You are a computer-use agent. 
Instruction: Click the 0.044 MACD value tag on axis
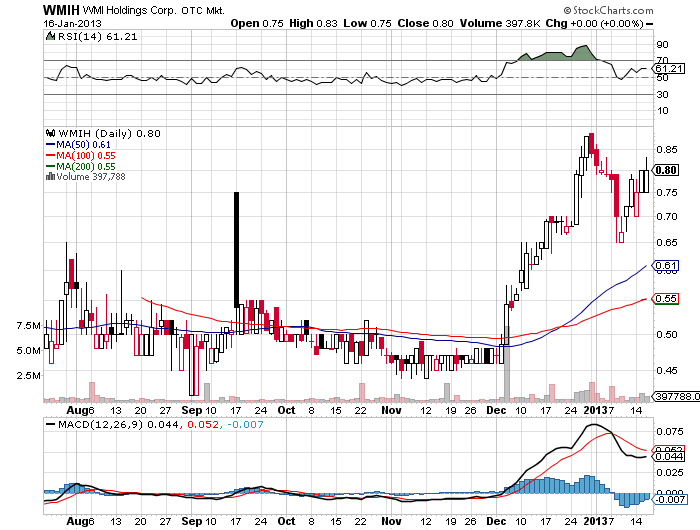pyautogui.click(x=669, y=457)
